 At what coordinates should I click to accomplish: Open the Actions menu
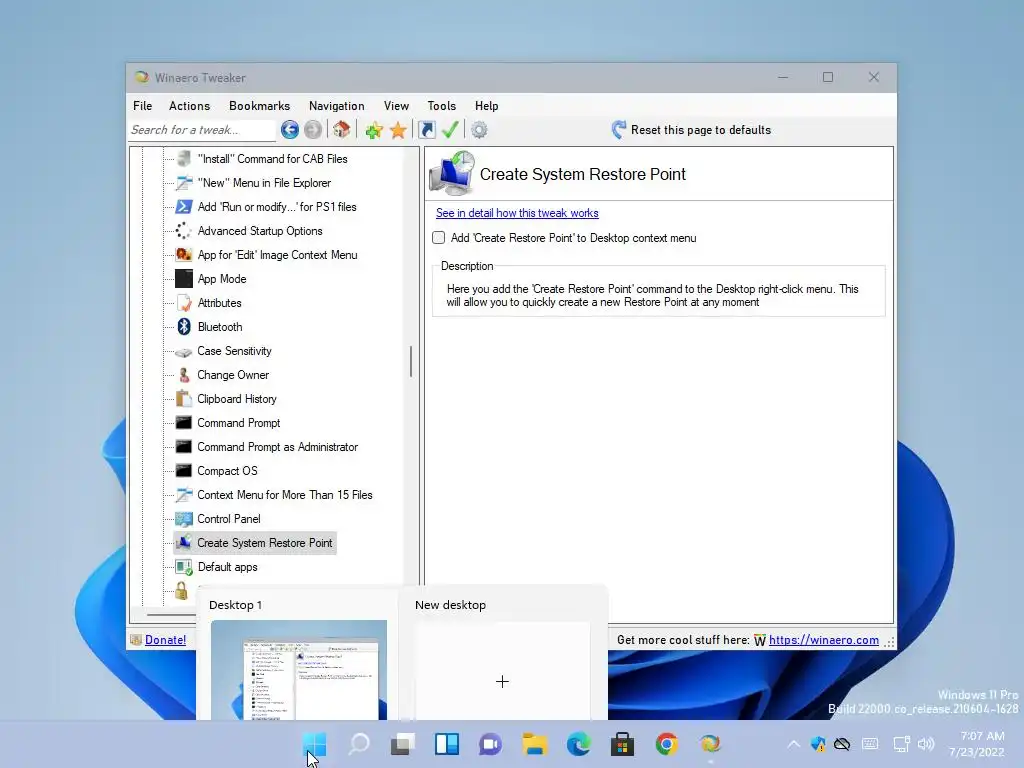(189, 106)
